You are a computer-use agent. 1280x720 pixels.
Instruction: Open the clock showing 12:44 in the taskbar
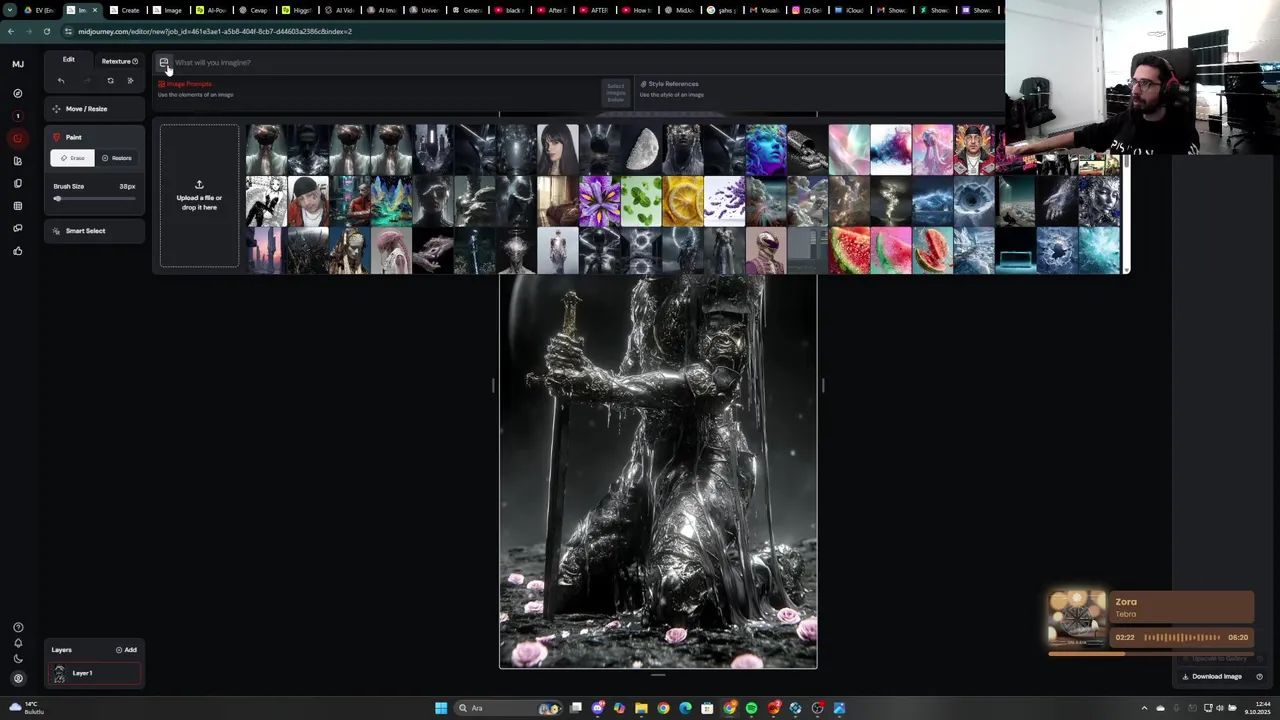pyautogui.click(x=1260, y=708)
